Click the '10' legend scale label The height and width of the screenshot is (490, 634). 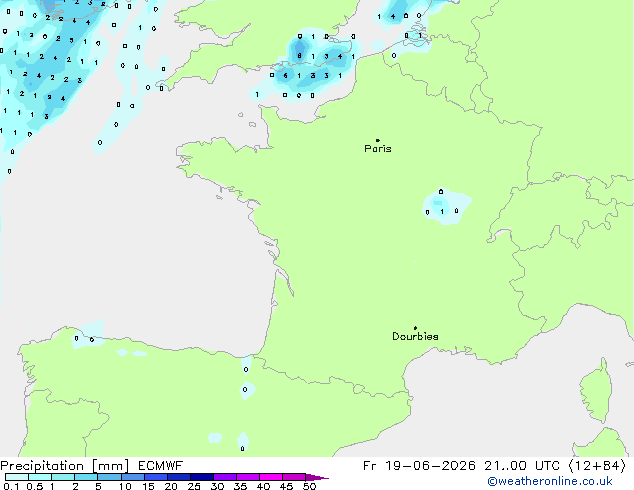coord(125,486)
